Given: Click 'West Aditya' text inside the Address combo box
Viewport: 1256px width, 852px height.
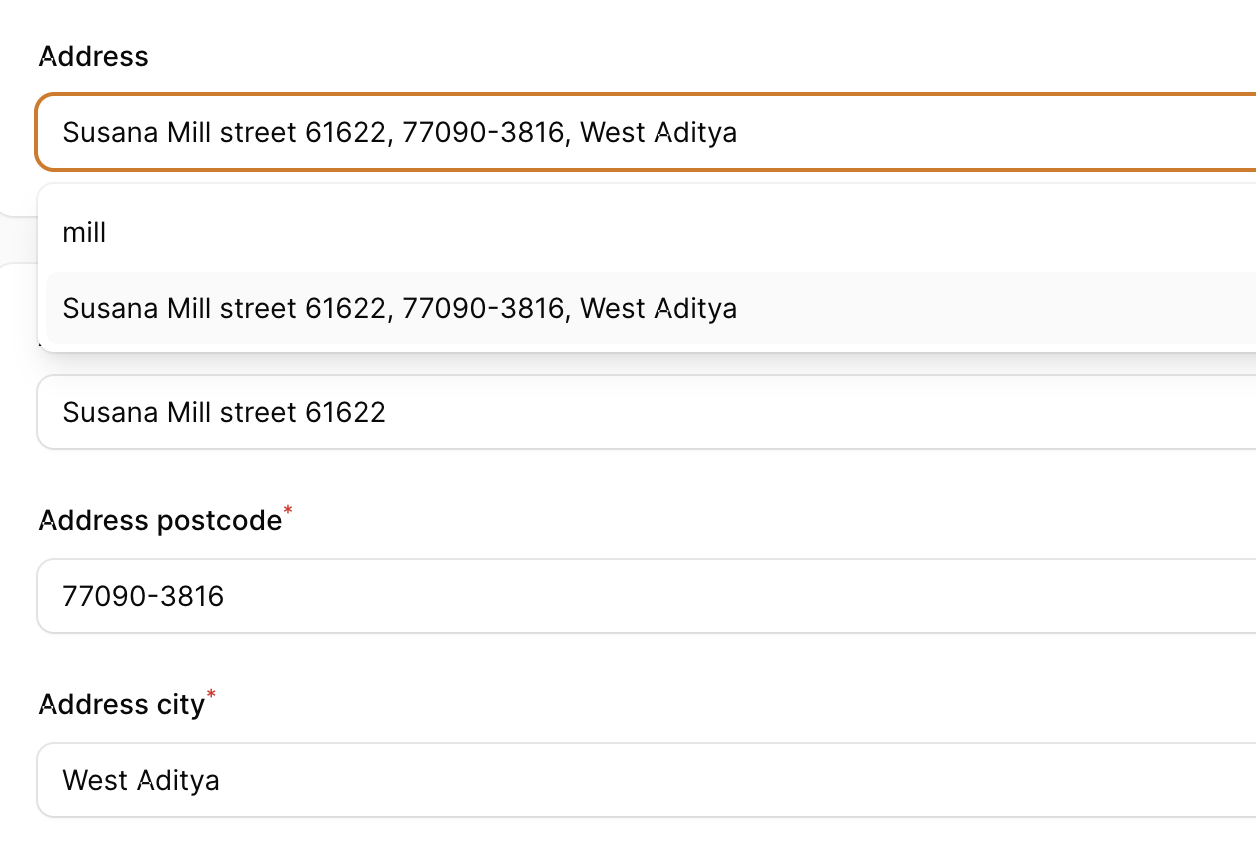Looking at the screenshot, I should click(x=658, y=132).
